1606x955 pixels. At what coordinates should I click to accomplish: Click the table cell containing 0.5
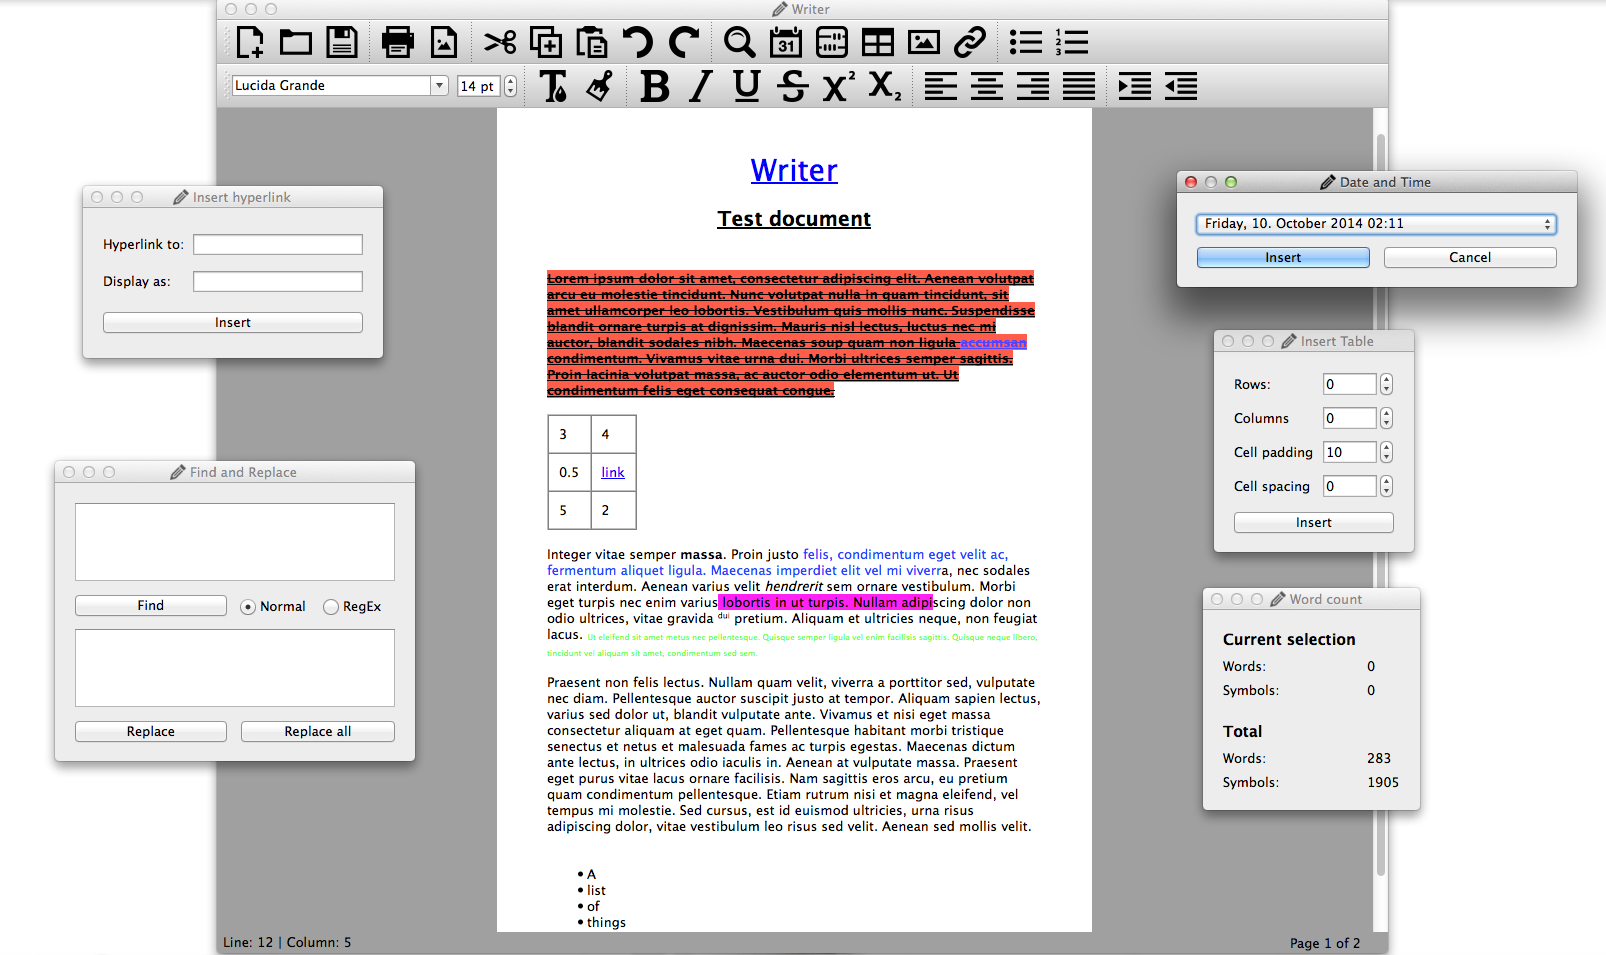point(569,472)
